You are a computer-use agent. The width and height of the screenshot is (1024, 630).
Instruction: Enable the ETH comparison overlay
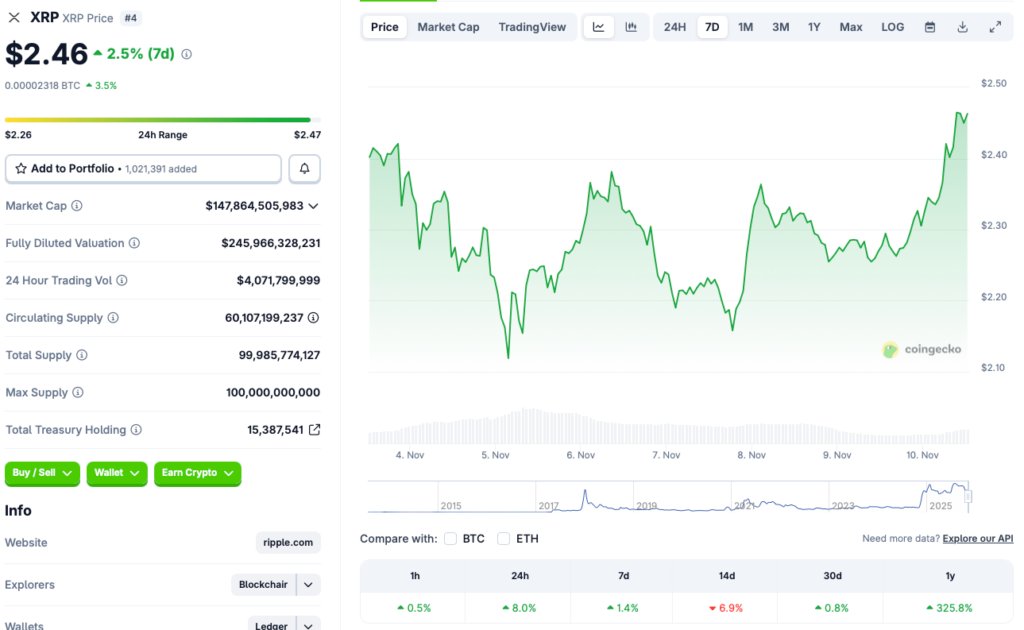coord(503,538)
